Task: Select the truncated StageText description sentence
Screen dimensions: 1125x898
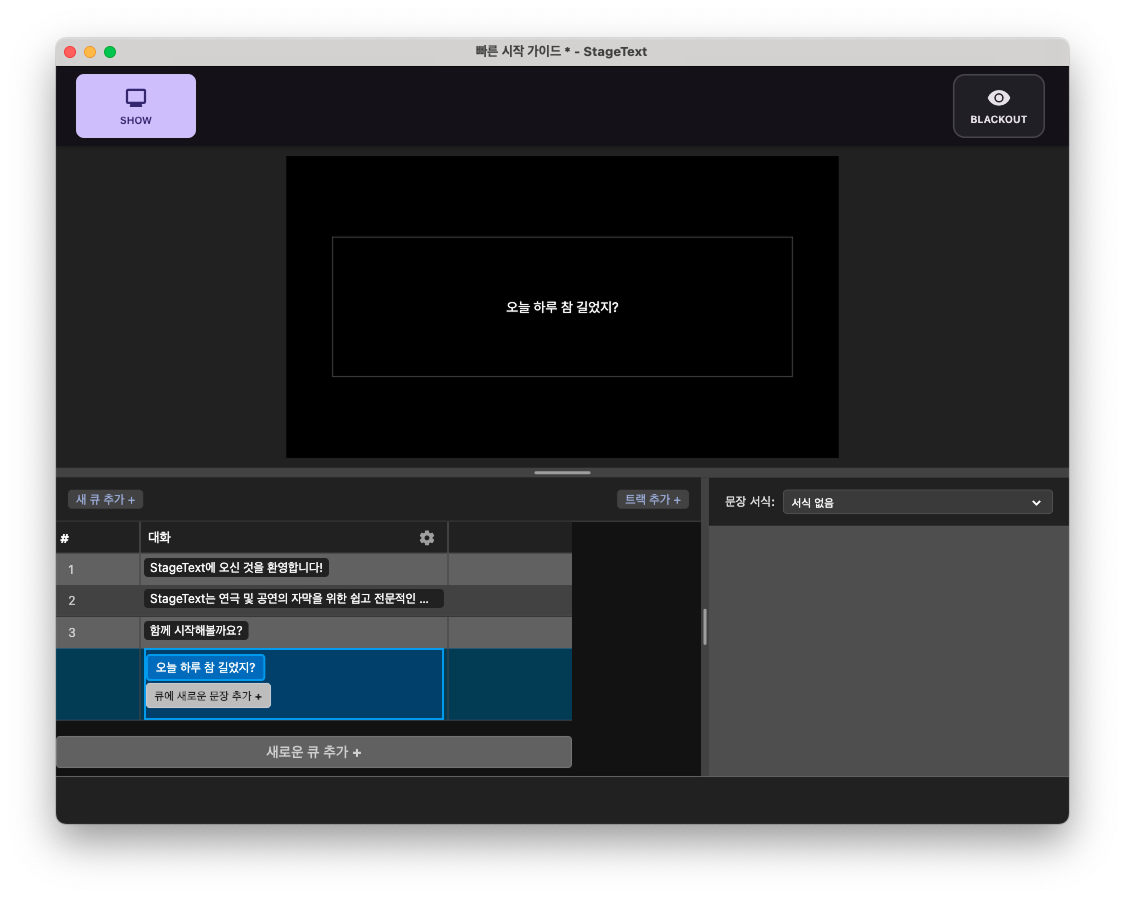Action: pyautogui.click(x=294, y=599)
